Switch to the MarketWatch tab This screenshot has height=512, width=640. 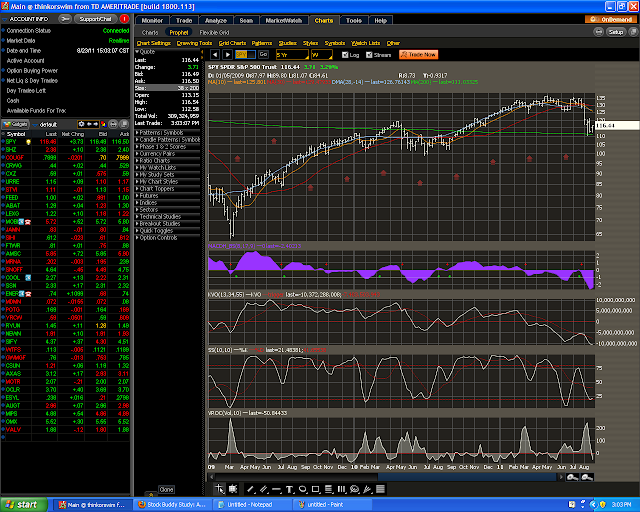284,20
